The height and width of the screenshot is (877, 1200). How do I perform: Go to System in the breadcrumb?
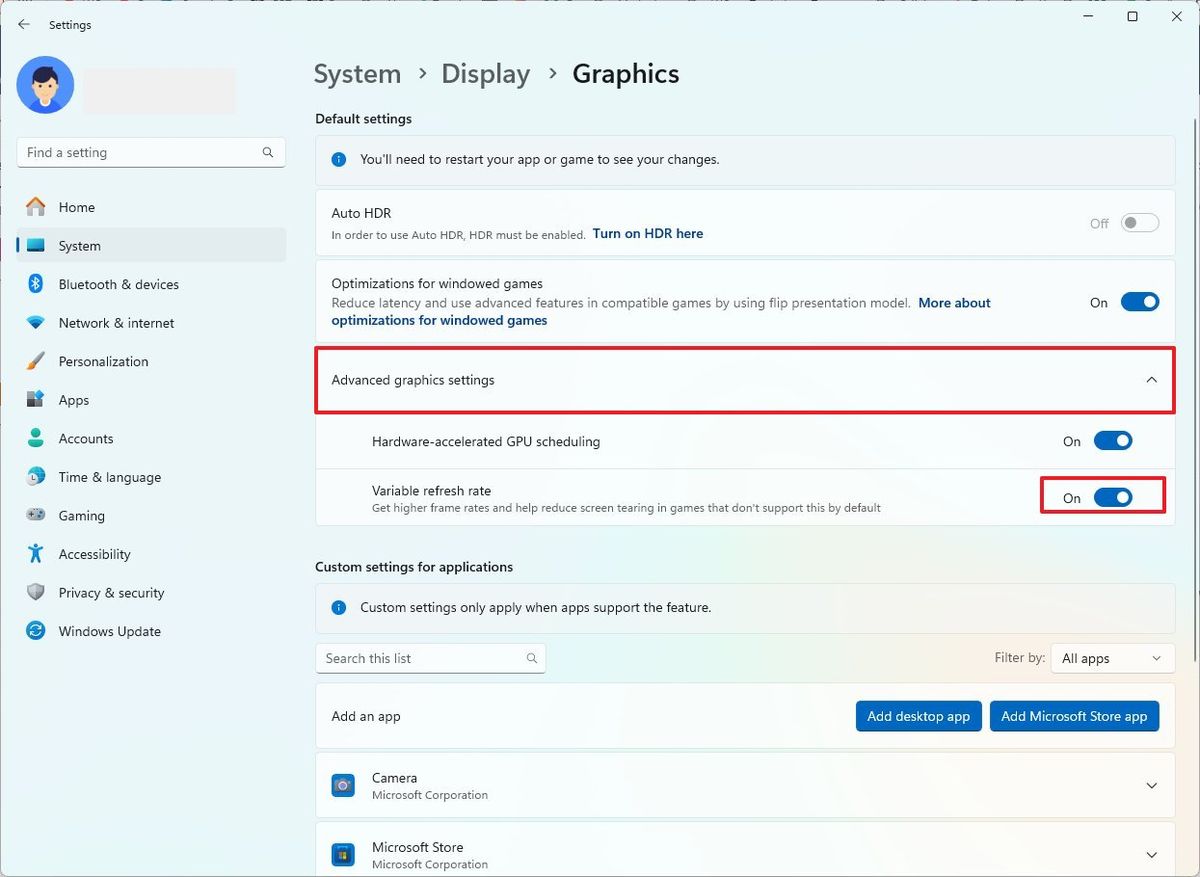[x=357, y=73]
